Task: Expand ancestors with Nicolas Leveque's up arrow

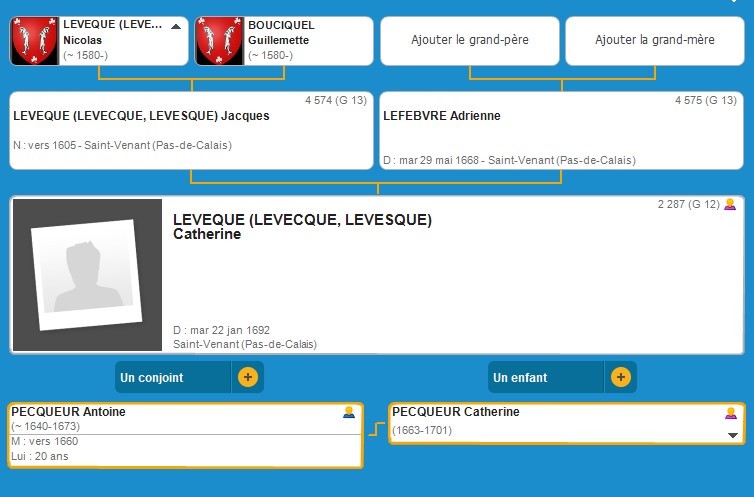Action: pyautogui.click(x=176, y=27)
